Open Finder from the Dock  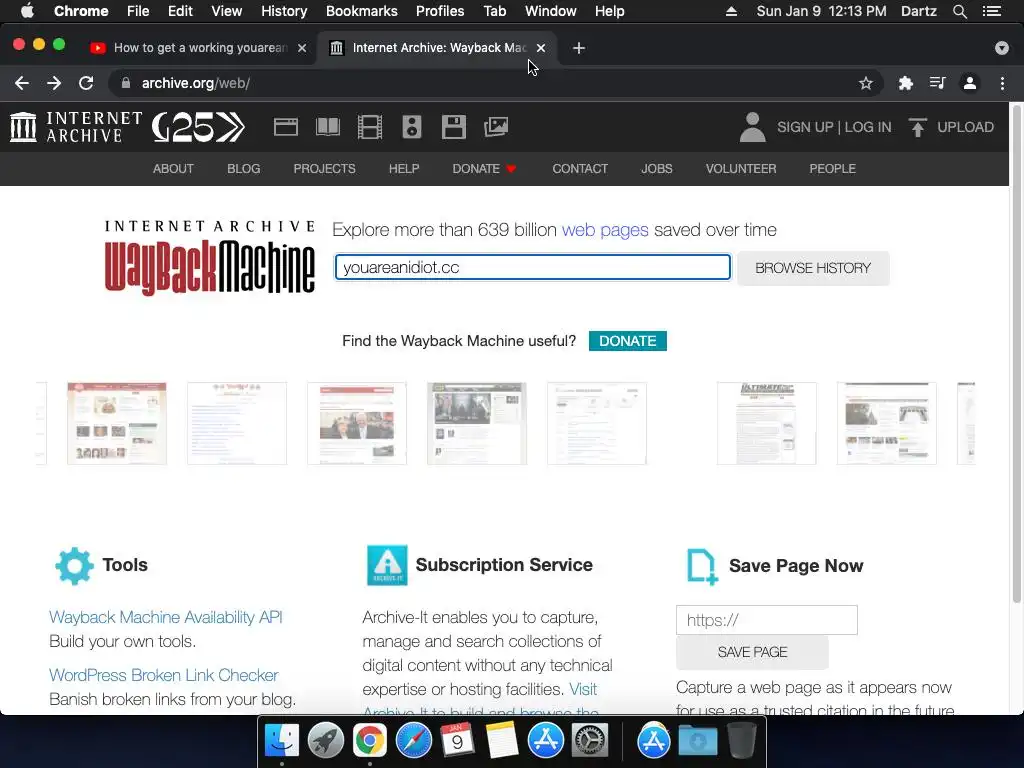(x=281, y=741)
